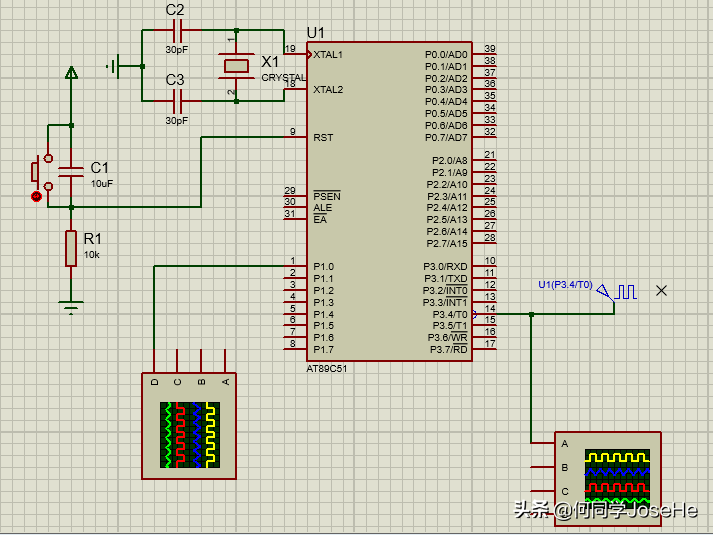
Task: Click the reset push button switch
Action: pyautogui.click(x=42, y=172)
